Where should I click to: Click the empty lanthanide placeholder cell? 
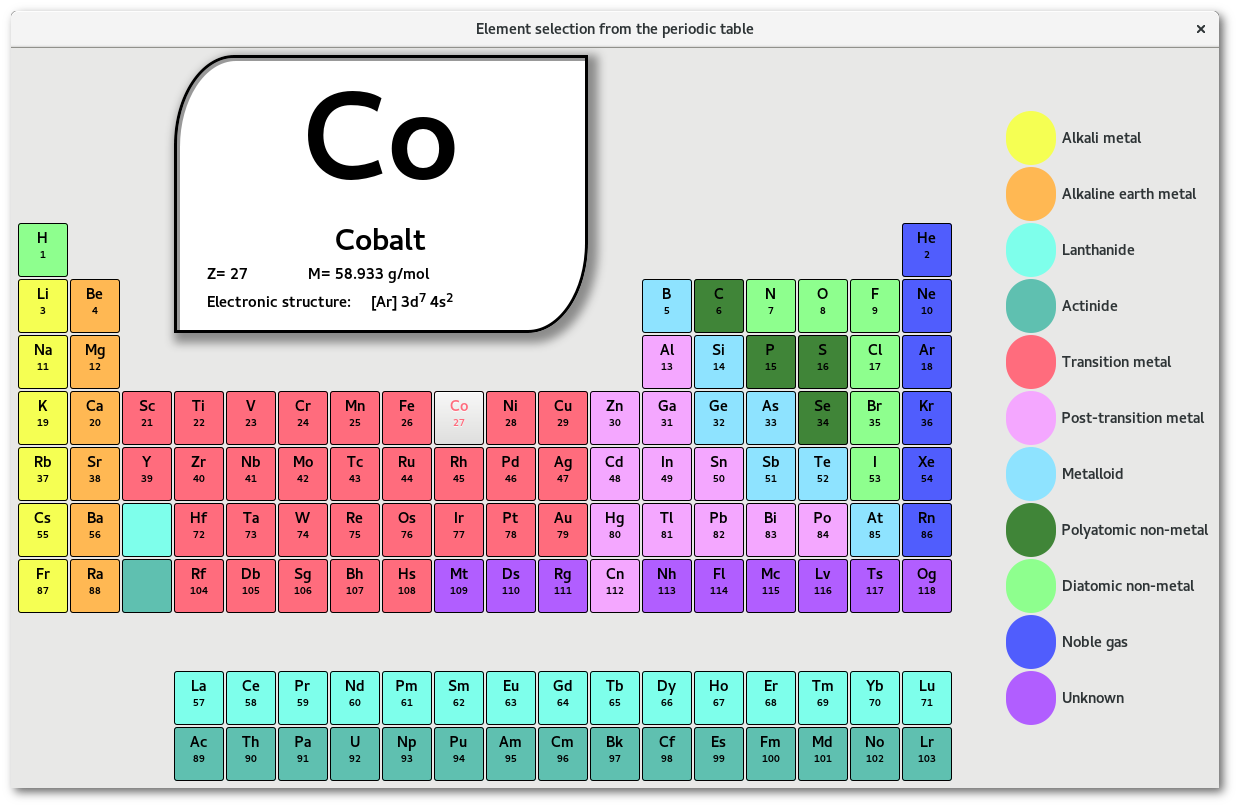[147, 530]
